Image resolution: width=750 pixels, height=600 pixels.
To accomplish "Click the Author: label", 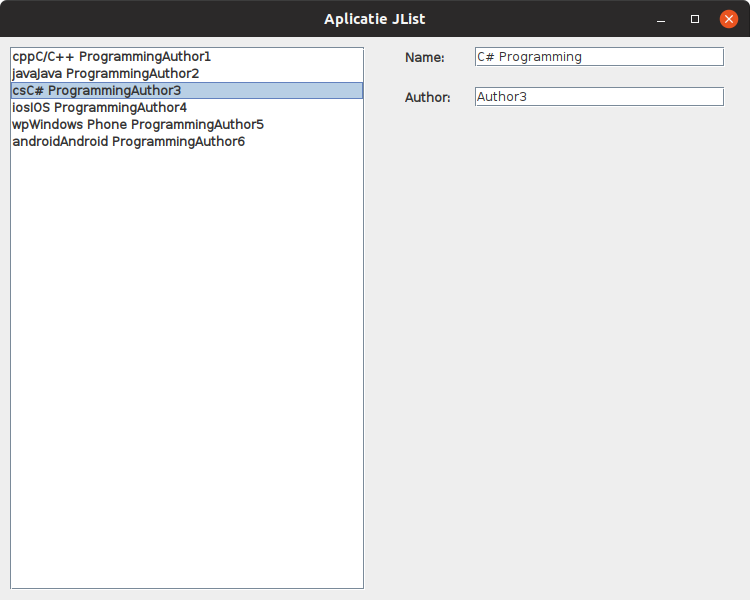I will click(x=427, y=98).
